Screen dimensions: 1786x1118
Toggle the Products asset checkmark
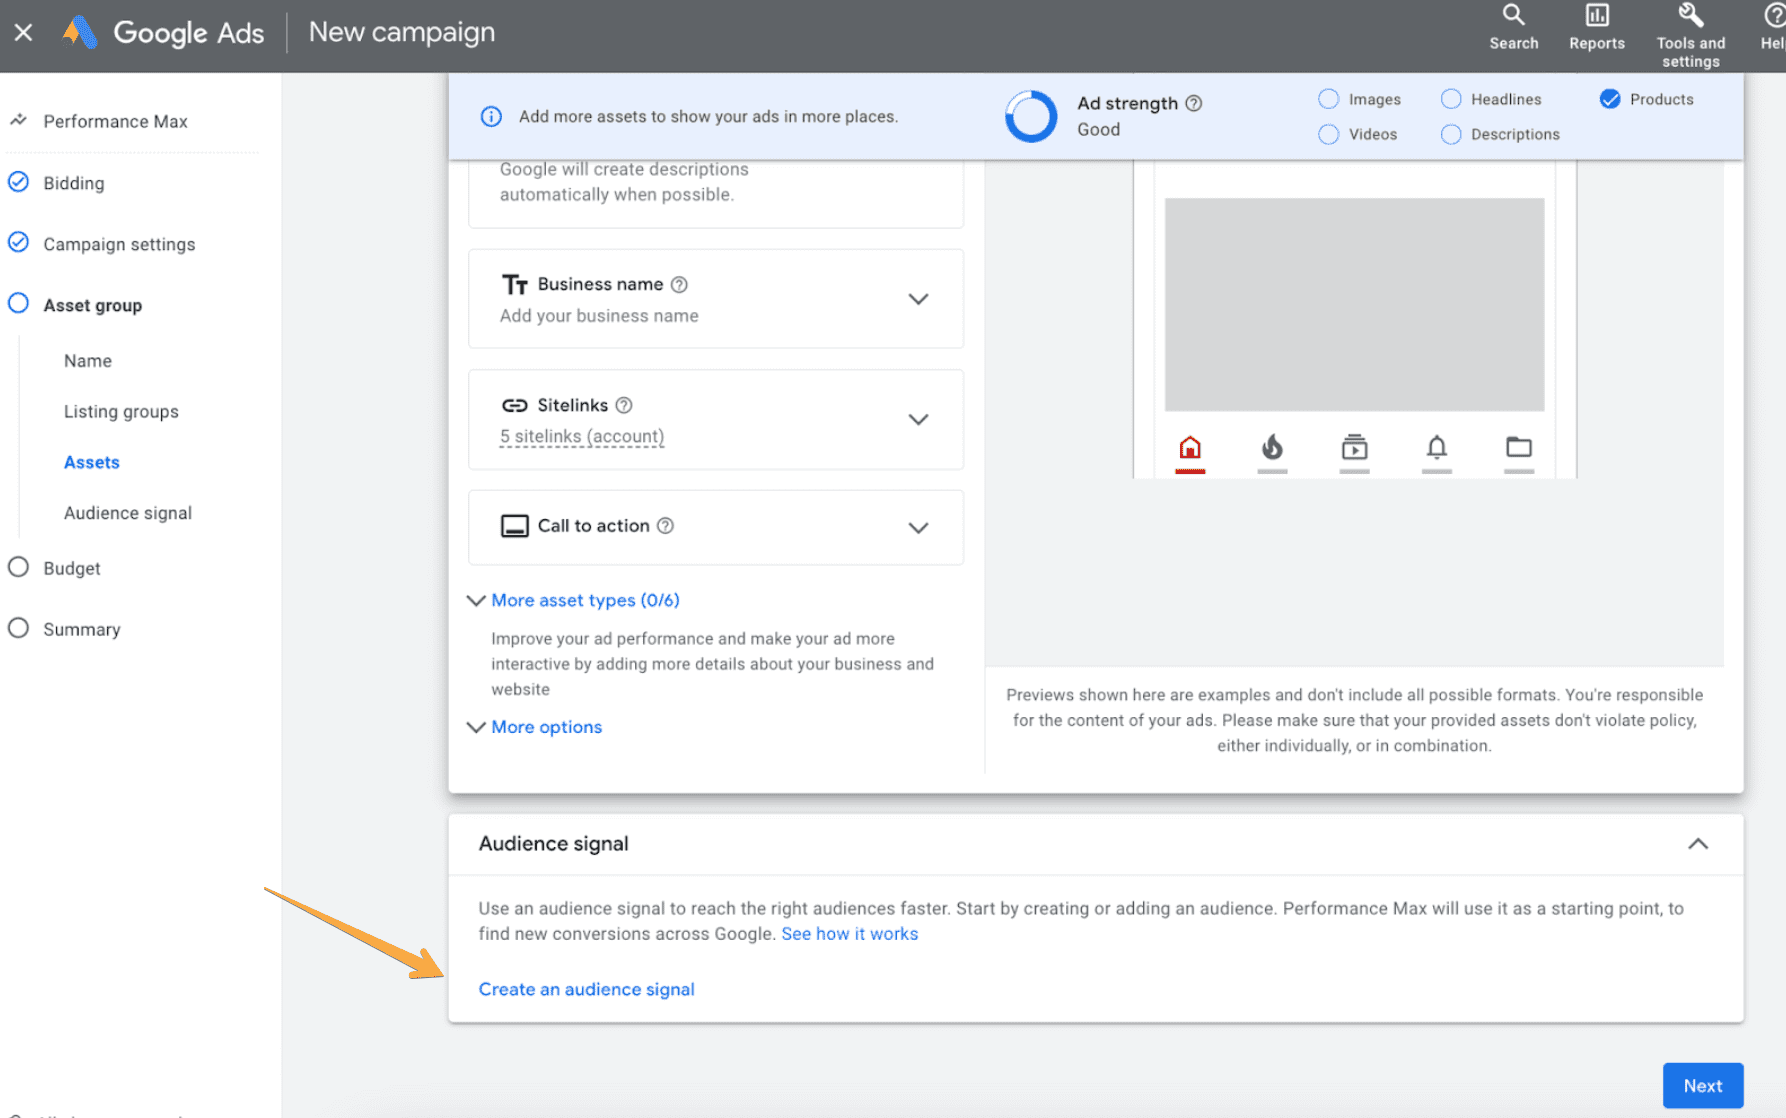pos(1609,99)
